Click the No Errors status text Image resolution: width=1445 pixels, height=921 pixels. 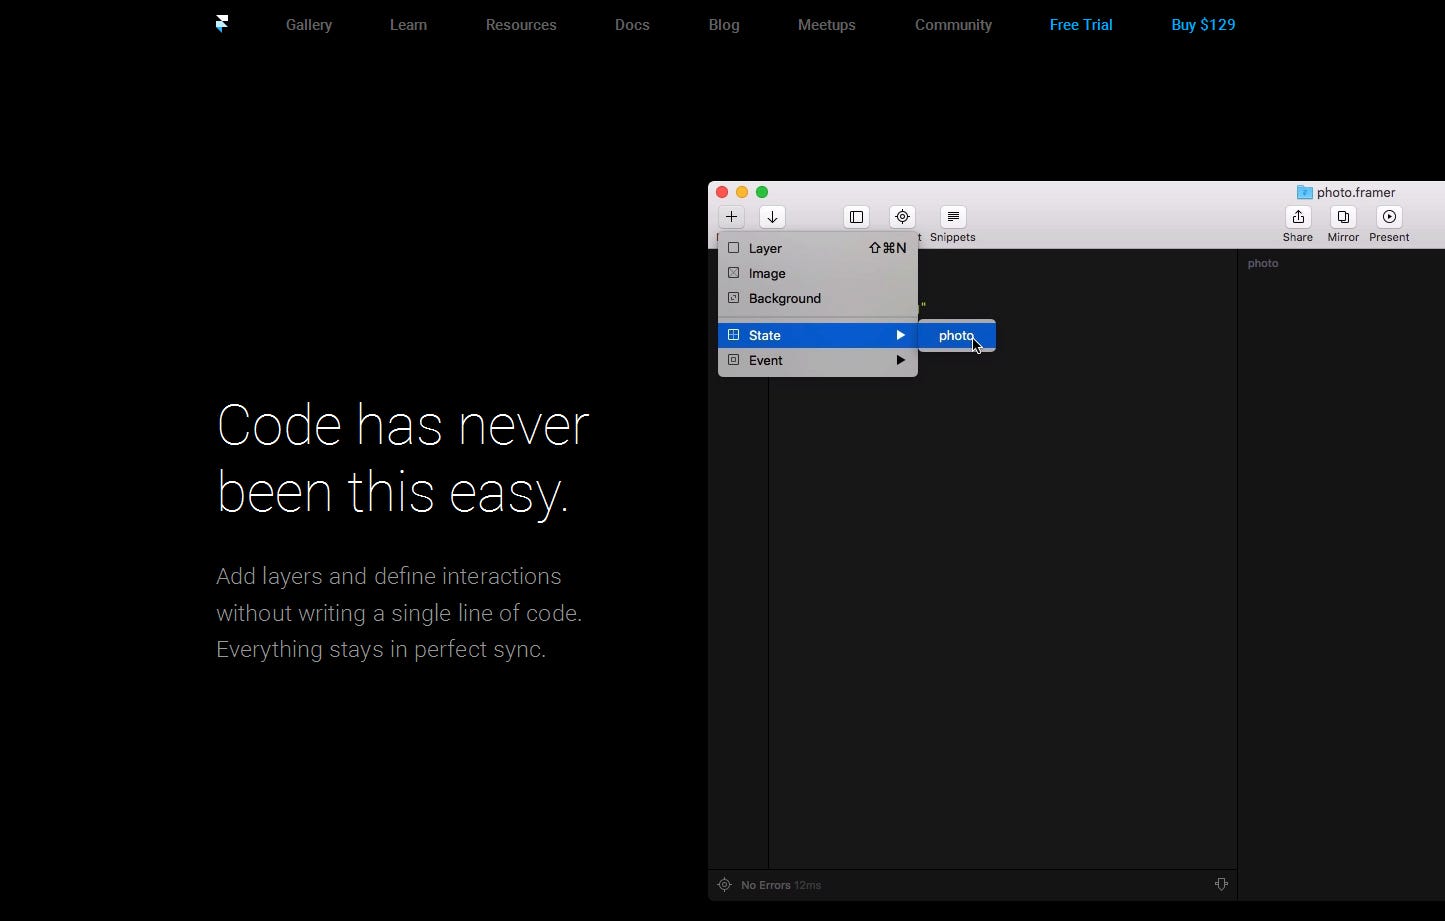[x=766, y=885]
